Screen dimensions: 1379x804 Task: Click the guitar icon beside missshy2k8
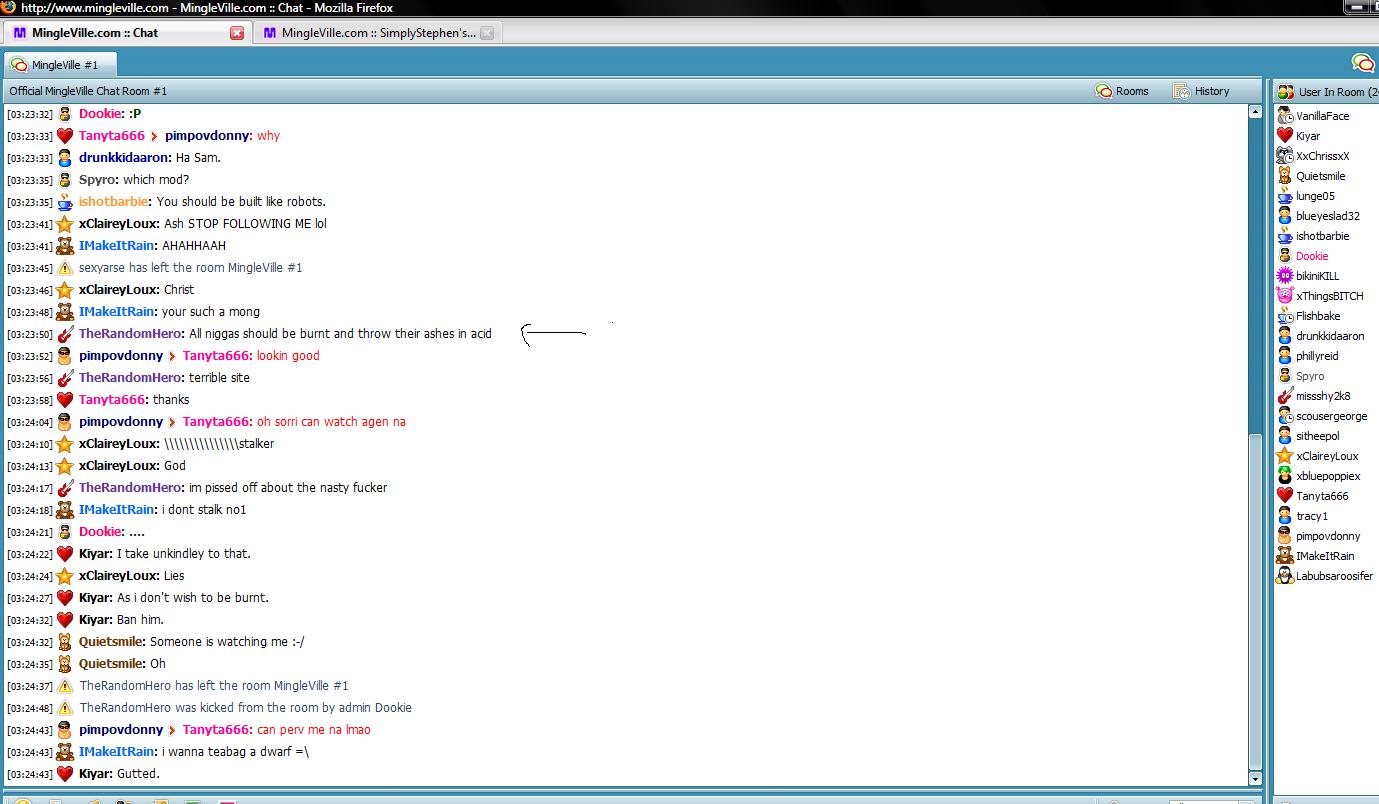click(x=1285, y=396)
